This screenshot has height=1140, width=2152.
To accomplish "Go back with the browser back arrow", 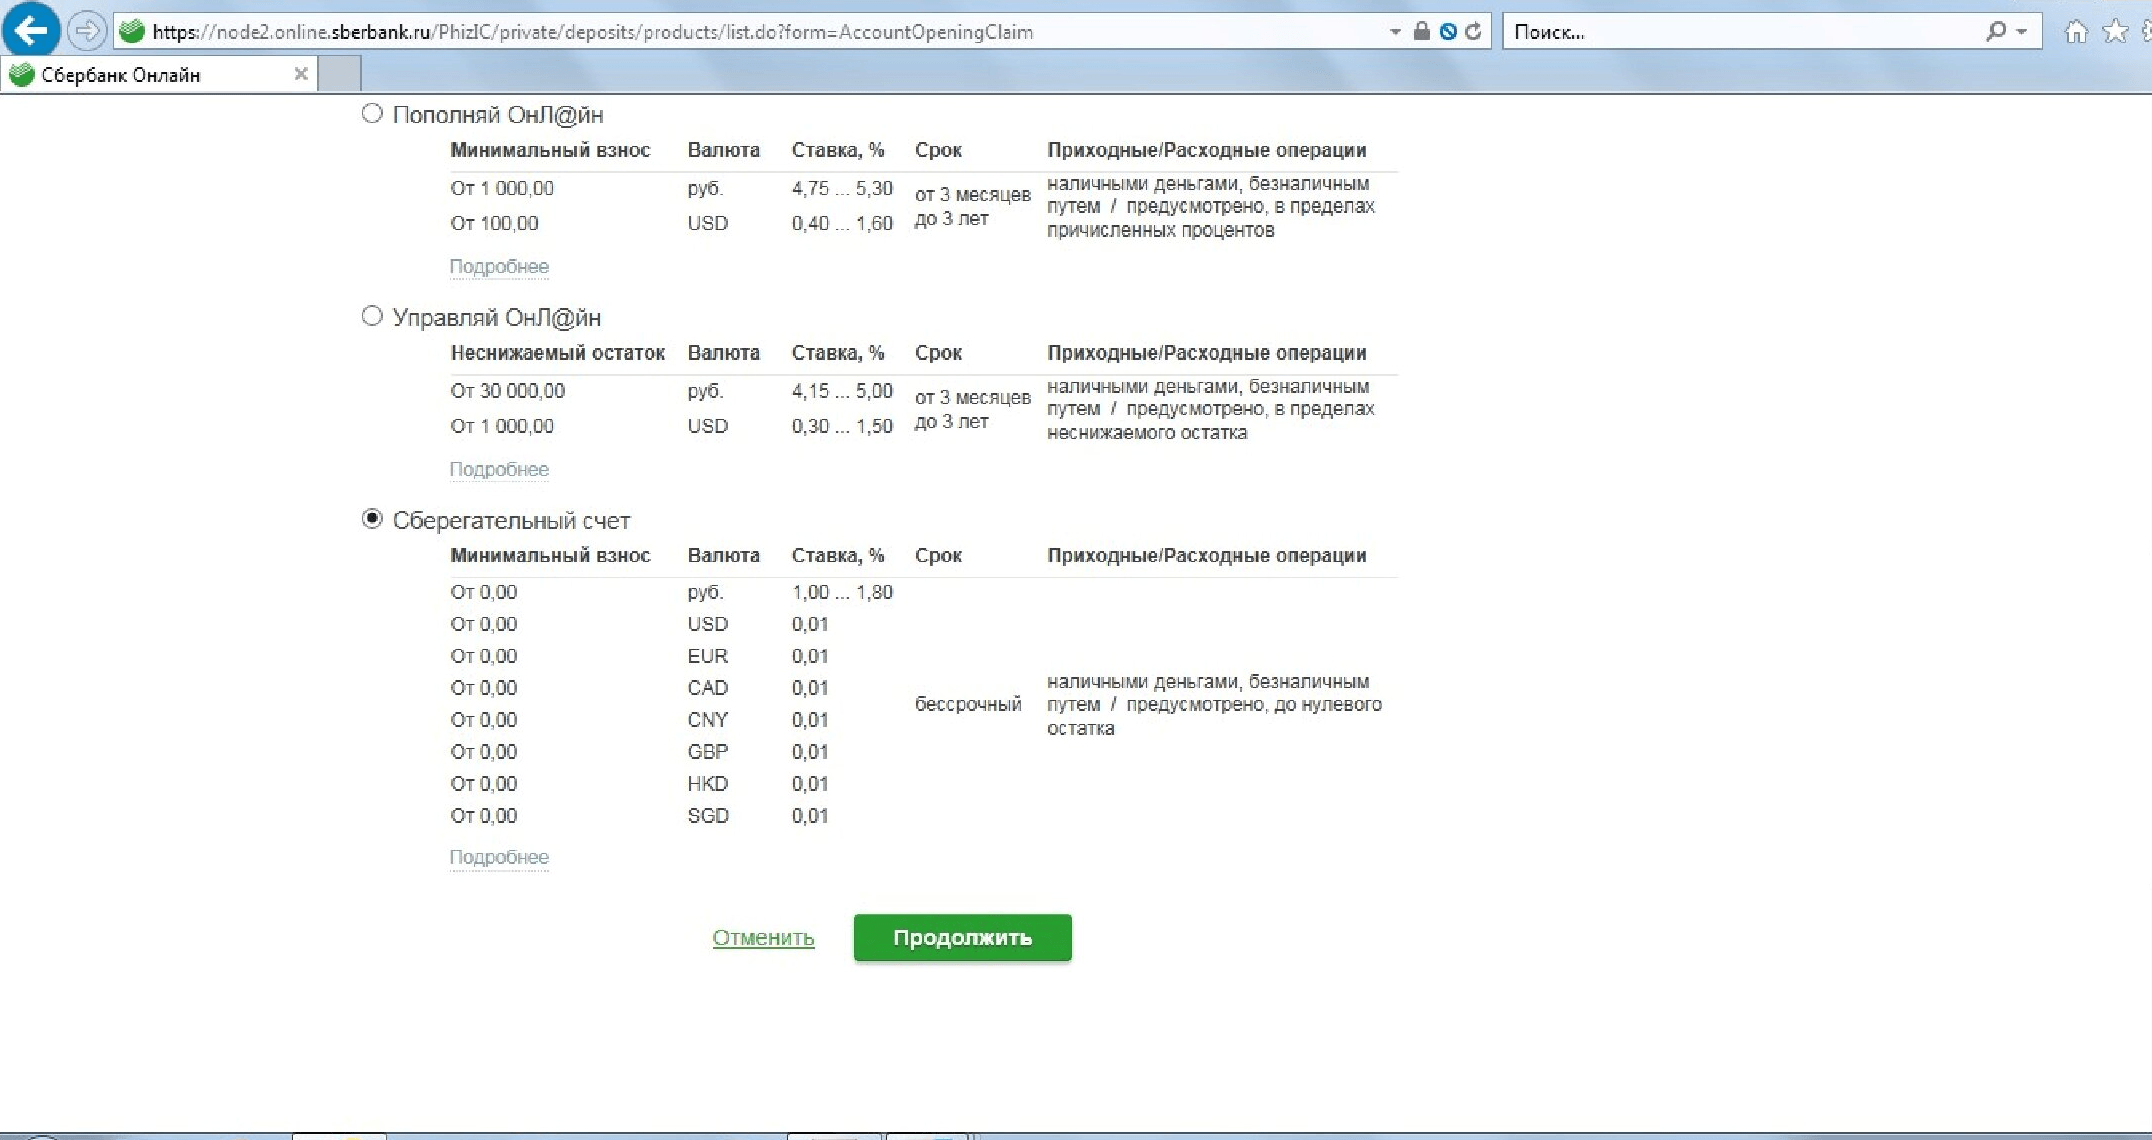I will [x=31, y=31].
